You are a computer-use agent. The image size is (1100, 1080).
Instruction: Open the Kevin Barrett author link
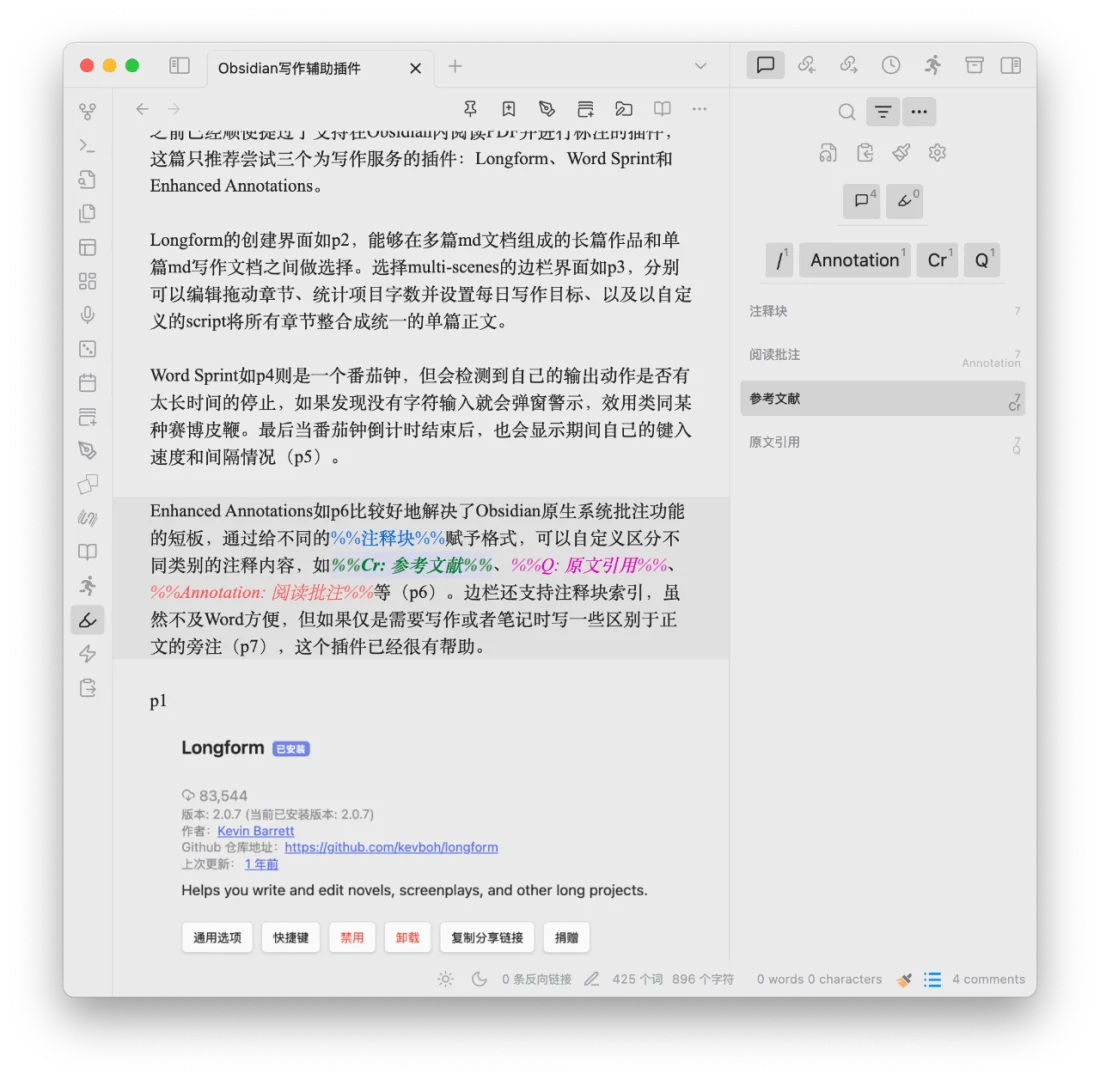tap(255, 831)
